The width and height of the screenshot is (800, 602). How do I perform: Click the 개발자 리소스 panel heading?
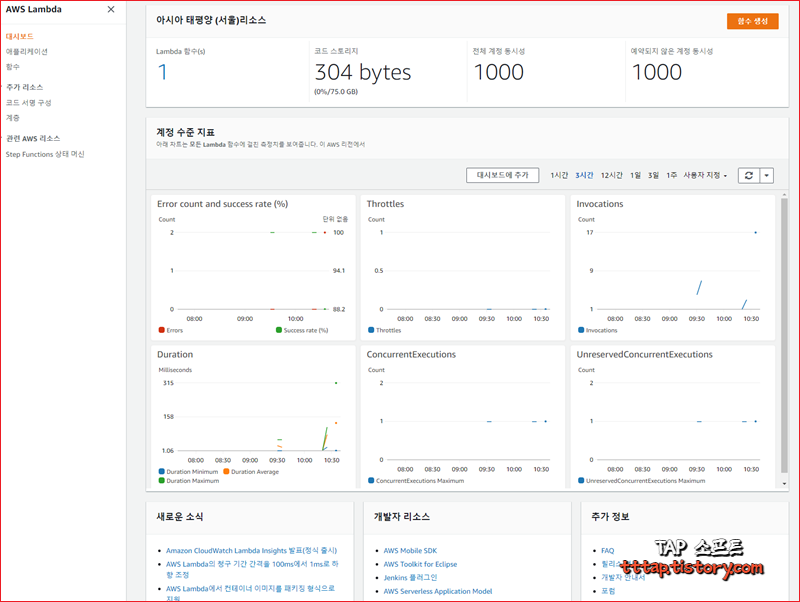(402, 517)
